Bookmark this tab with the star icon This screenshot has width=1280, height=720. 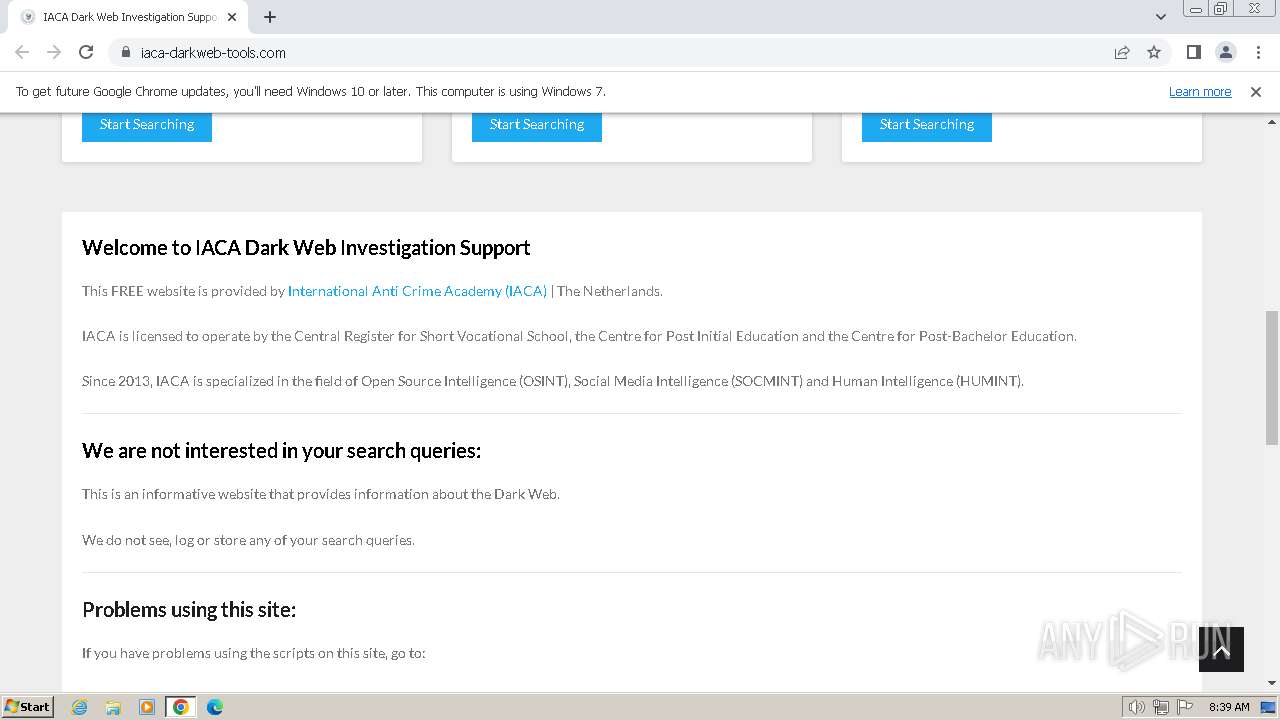1154,52
